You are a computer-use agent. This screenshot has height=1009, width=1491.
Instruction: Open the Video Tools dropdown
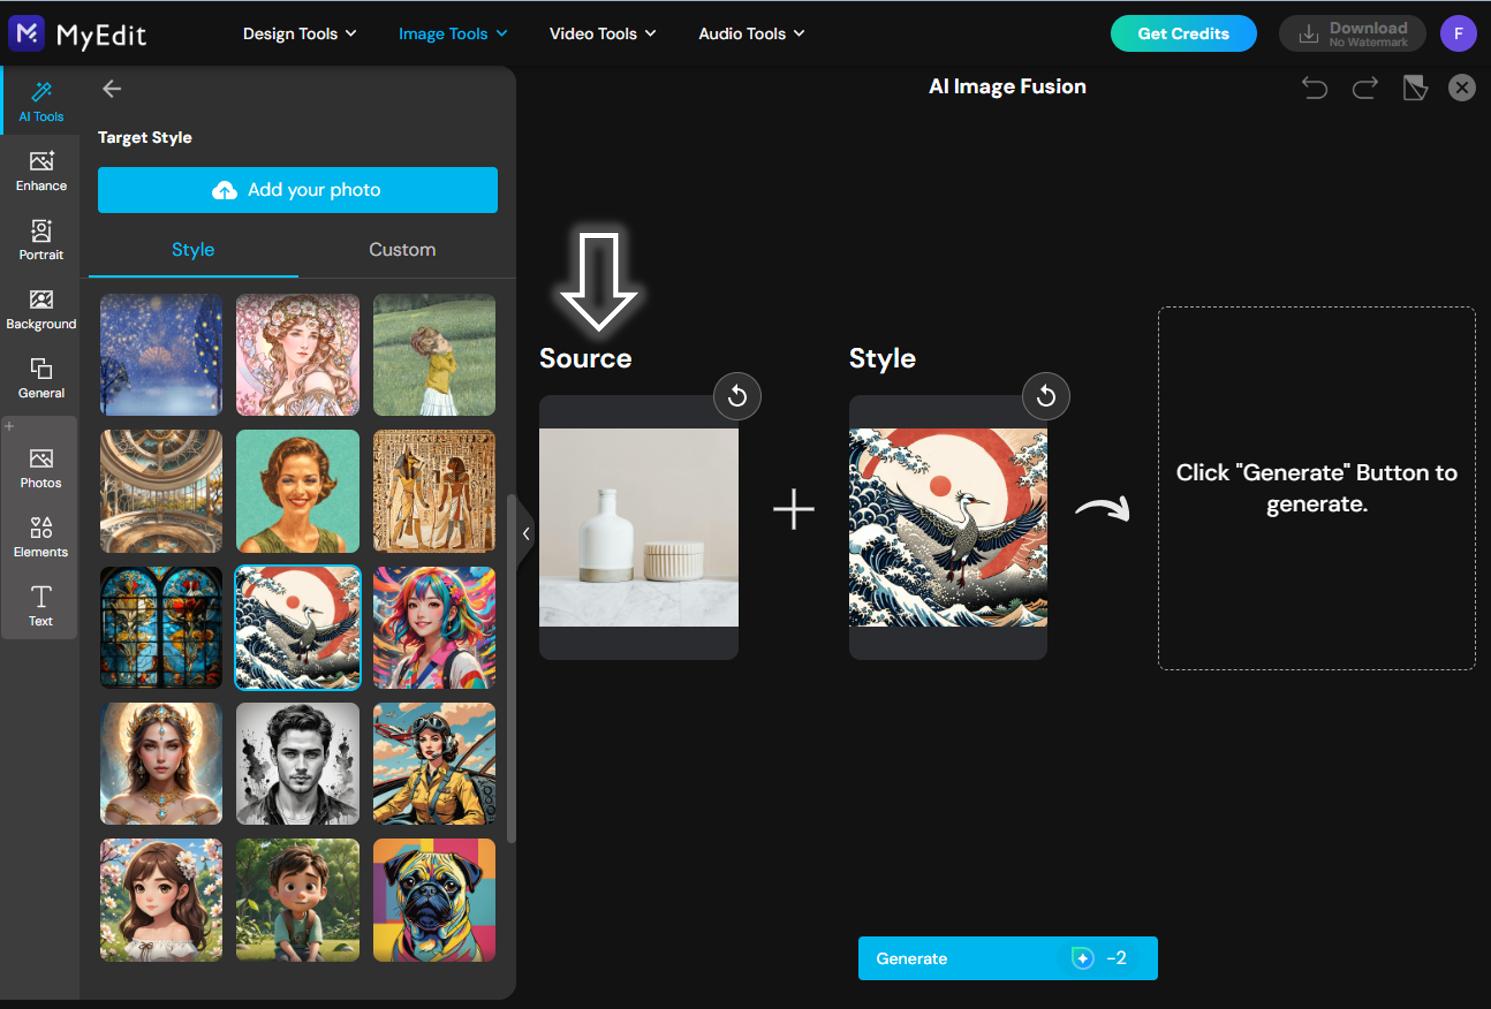pyautogui.click(x=602, y=33)
